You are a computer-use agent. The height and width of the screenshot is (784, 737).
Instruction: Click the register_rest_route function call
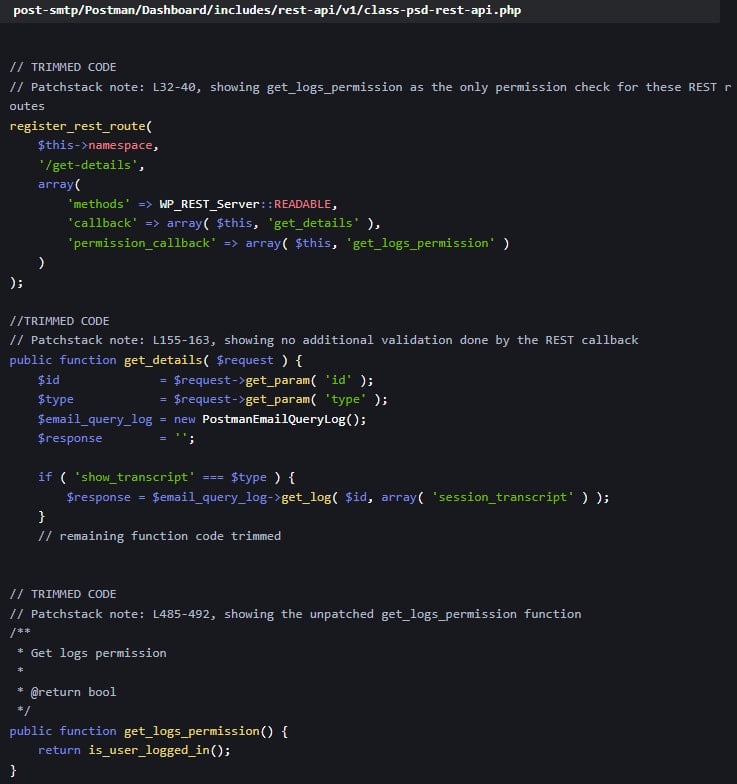click(81, 126)
